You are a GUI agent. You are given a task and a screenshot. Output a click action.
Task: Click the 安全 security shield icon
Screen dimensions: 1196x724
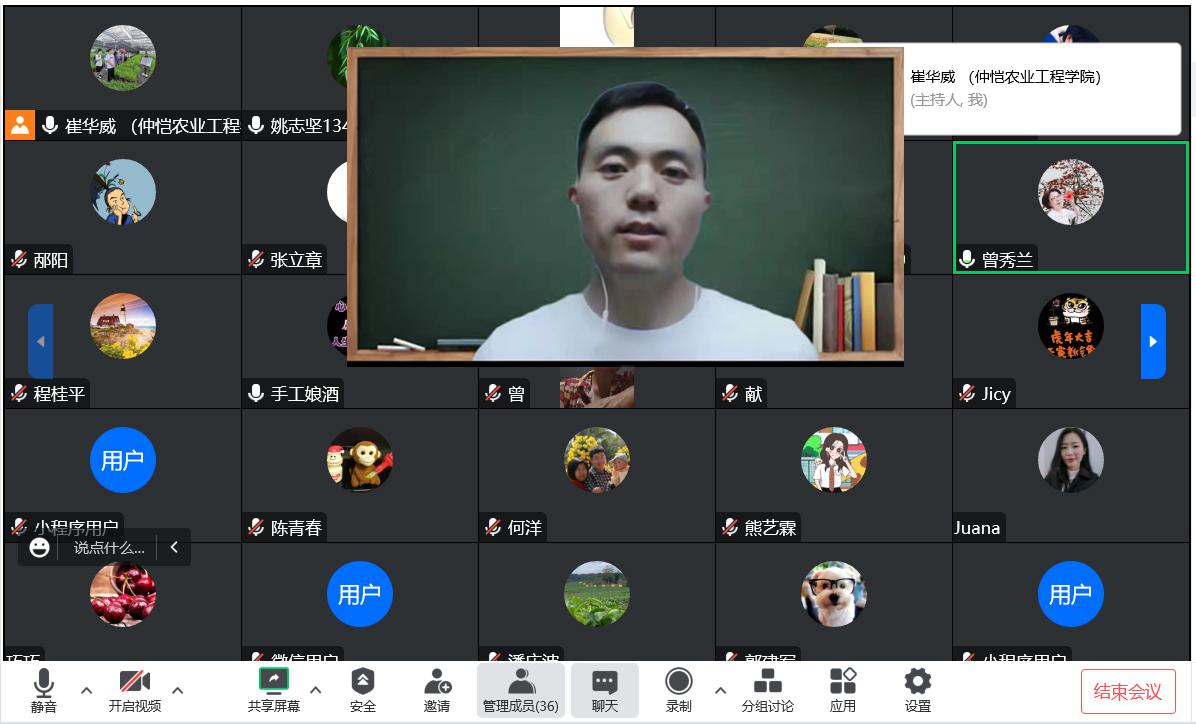362,690
